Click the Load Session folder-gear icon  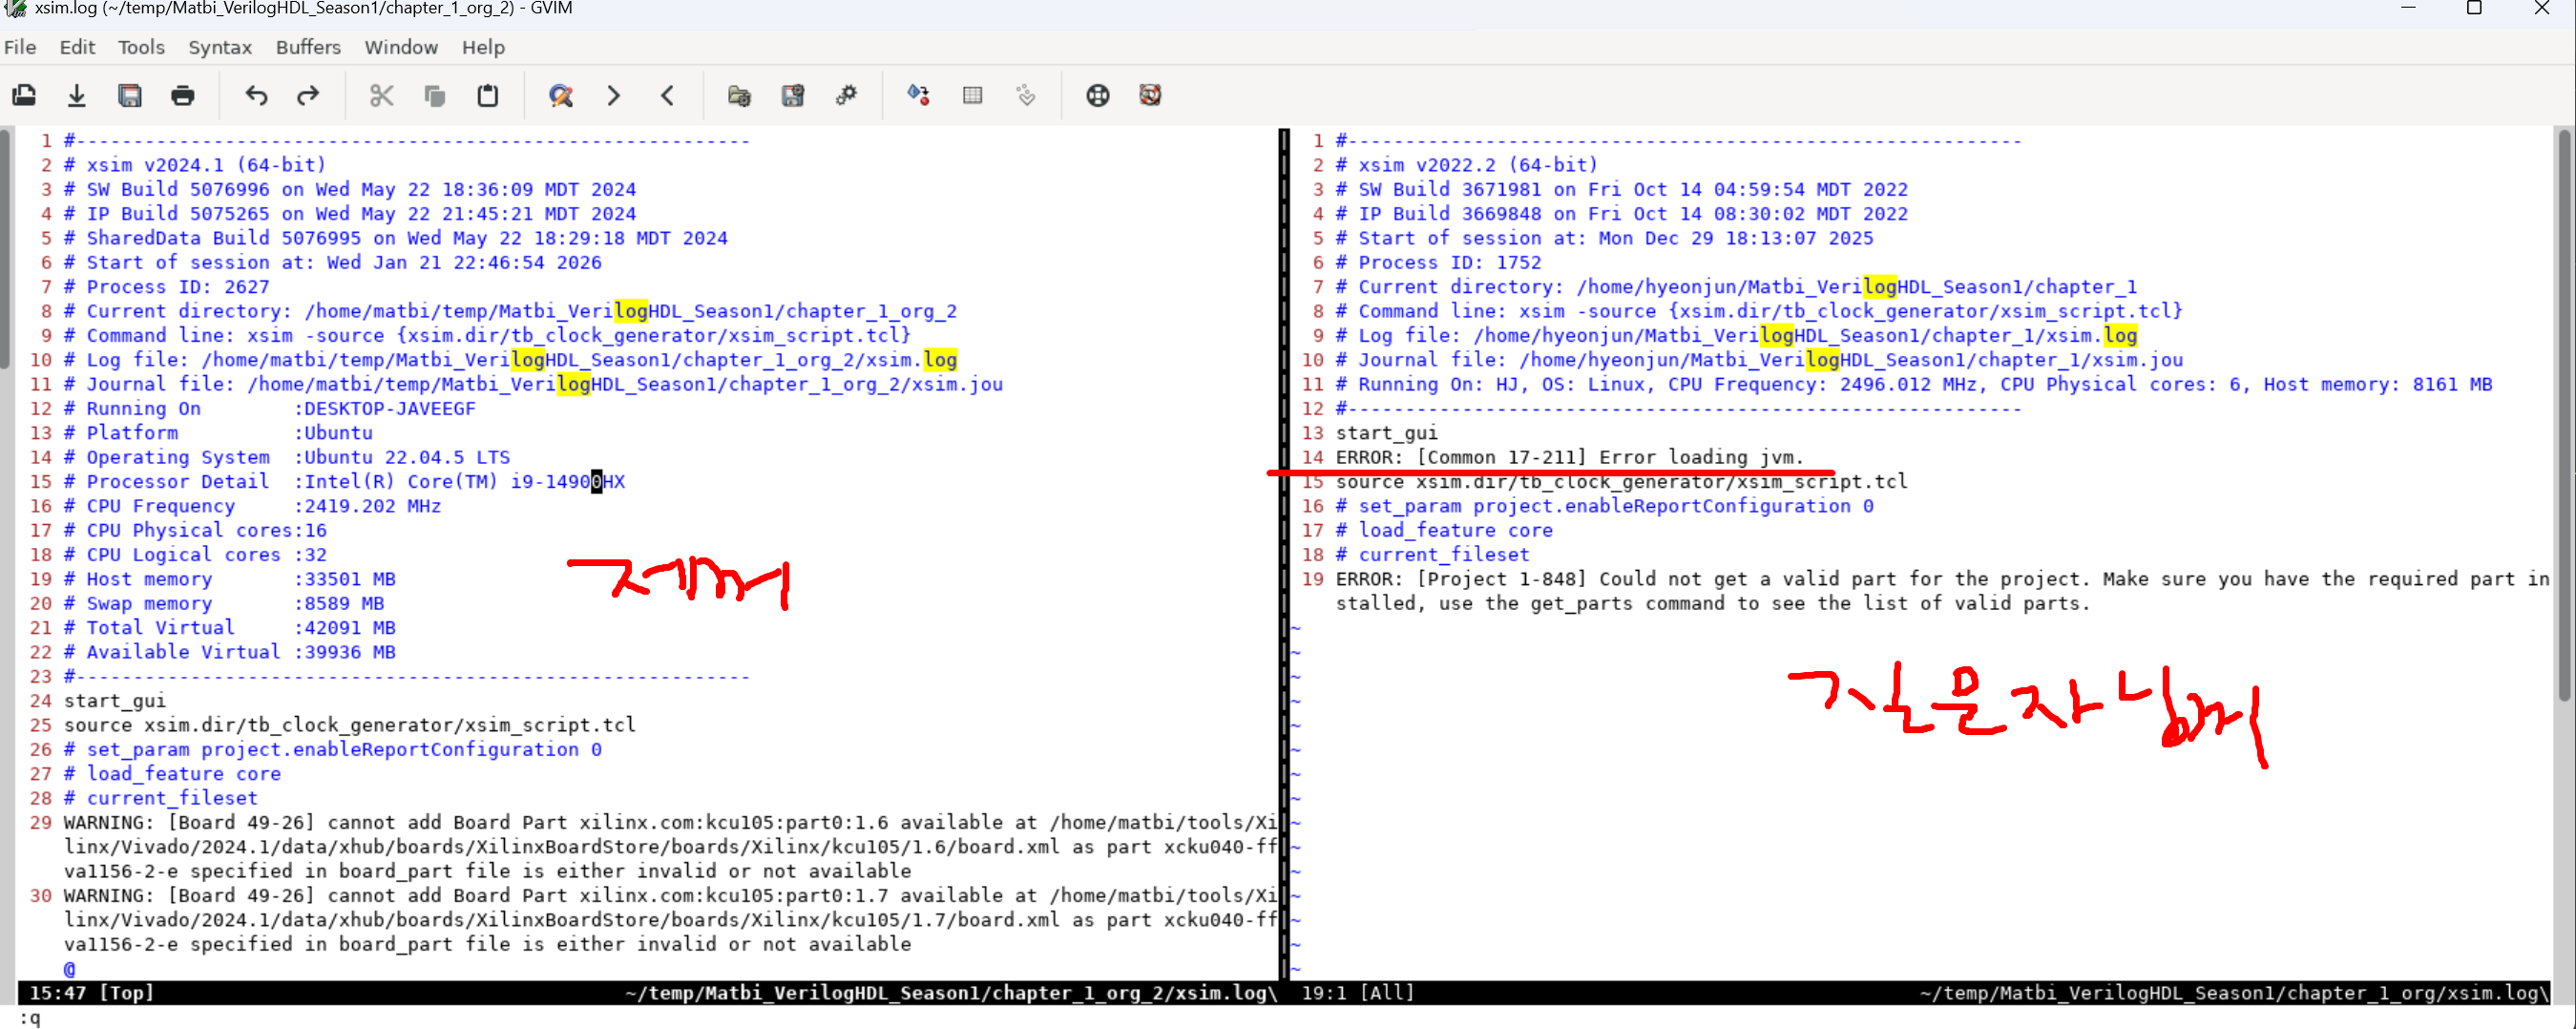(x=739, y=95)
